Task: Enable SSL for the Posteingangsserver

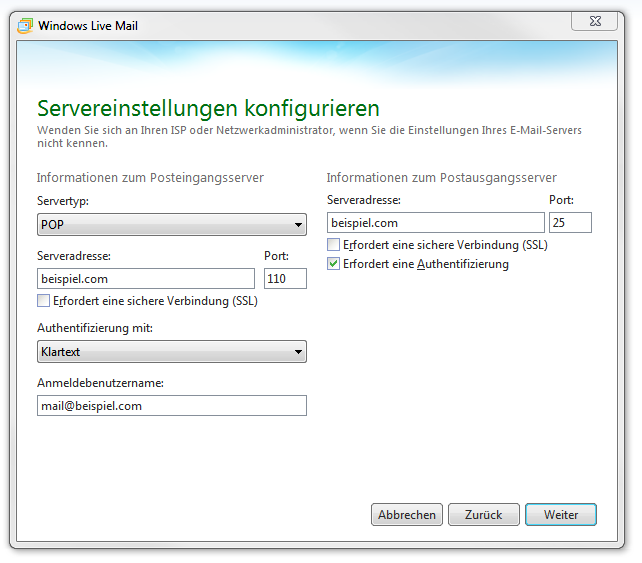Action: [43, 301]
